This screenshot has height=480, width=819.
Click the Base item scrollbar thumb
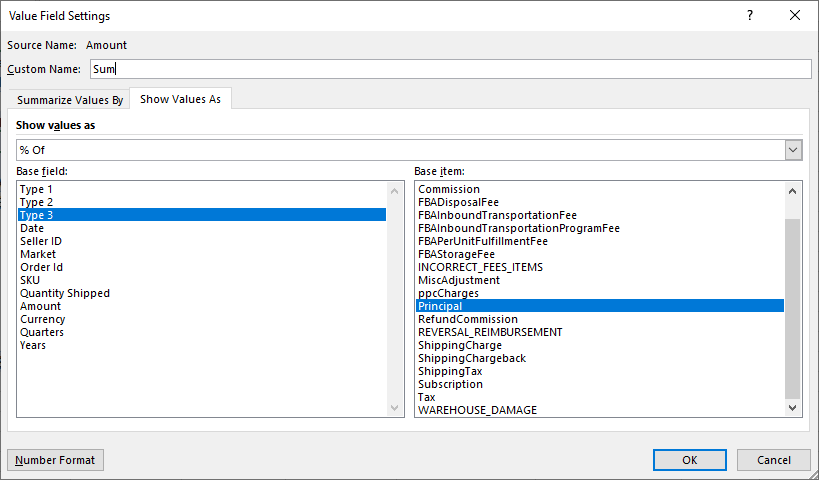tap(792, 309)
